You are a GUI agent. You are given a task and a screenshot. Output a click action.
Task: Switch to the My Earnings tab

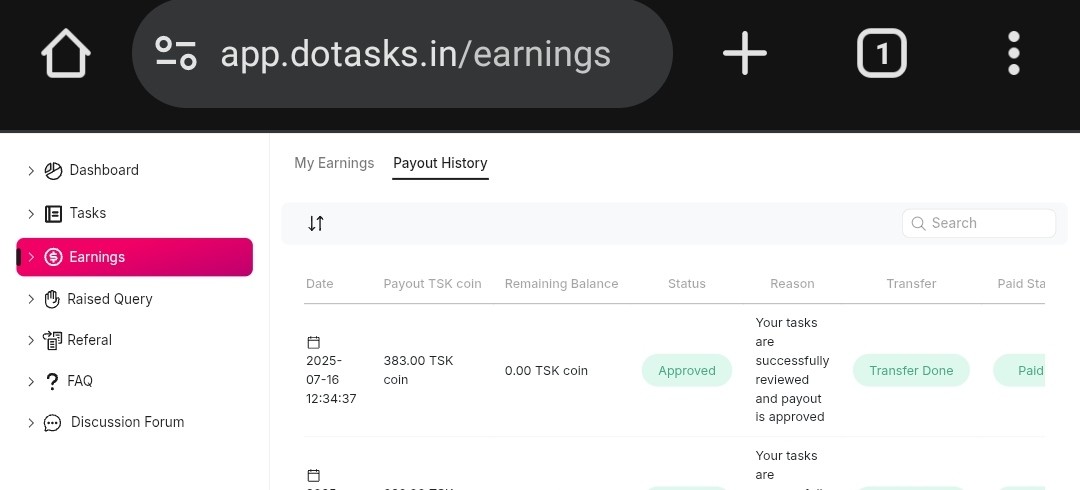point(334,163)
